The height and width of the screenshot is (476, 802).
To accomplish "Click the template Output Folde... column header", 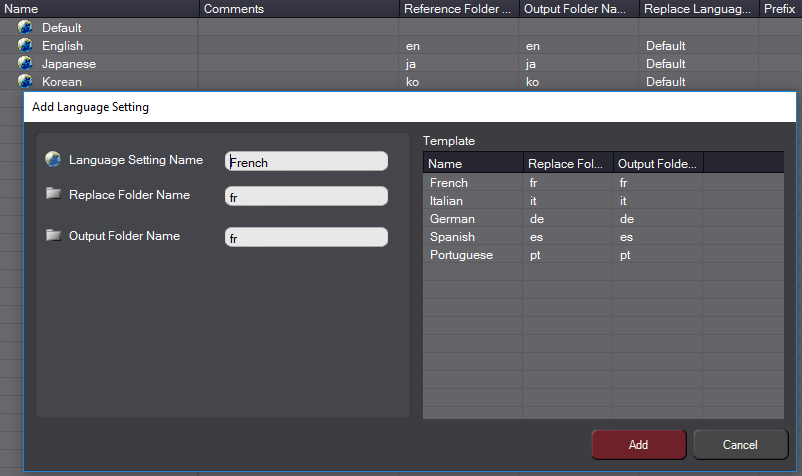I will pyautogui.click(x=658, y=164).
